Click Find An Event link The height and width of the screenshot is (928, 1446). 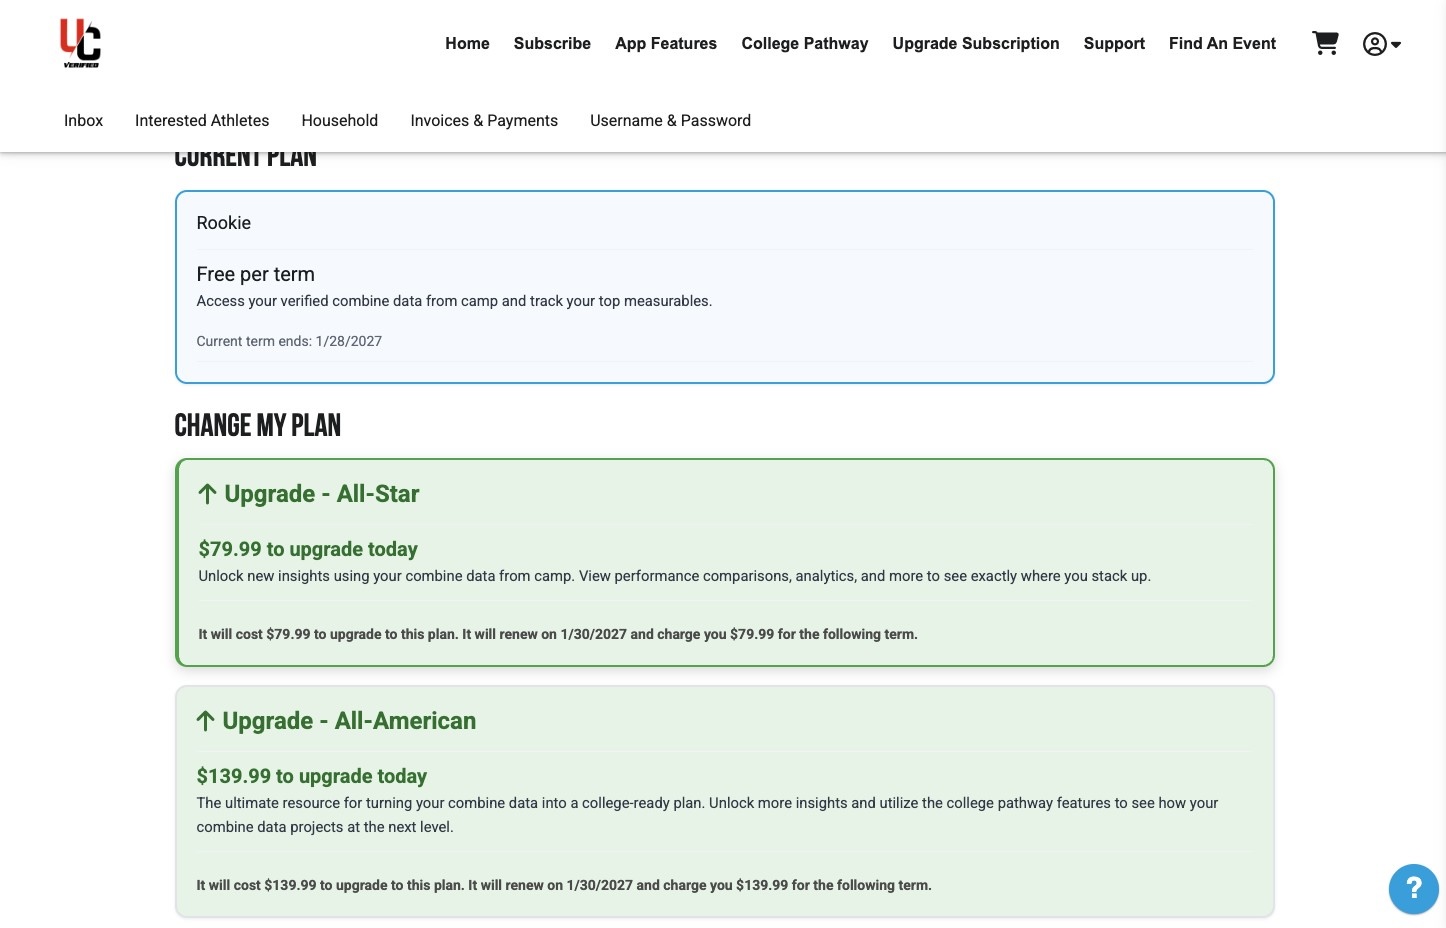click(1222, 44)
